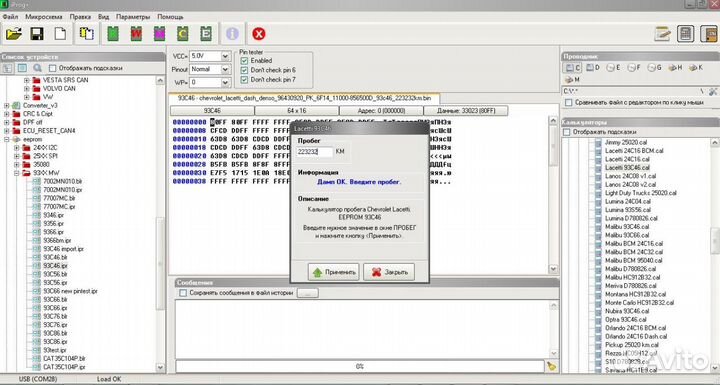Expand the Converter_v3 node

click(6, 106)
